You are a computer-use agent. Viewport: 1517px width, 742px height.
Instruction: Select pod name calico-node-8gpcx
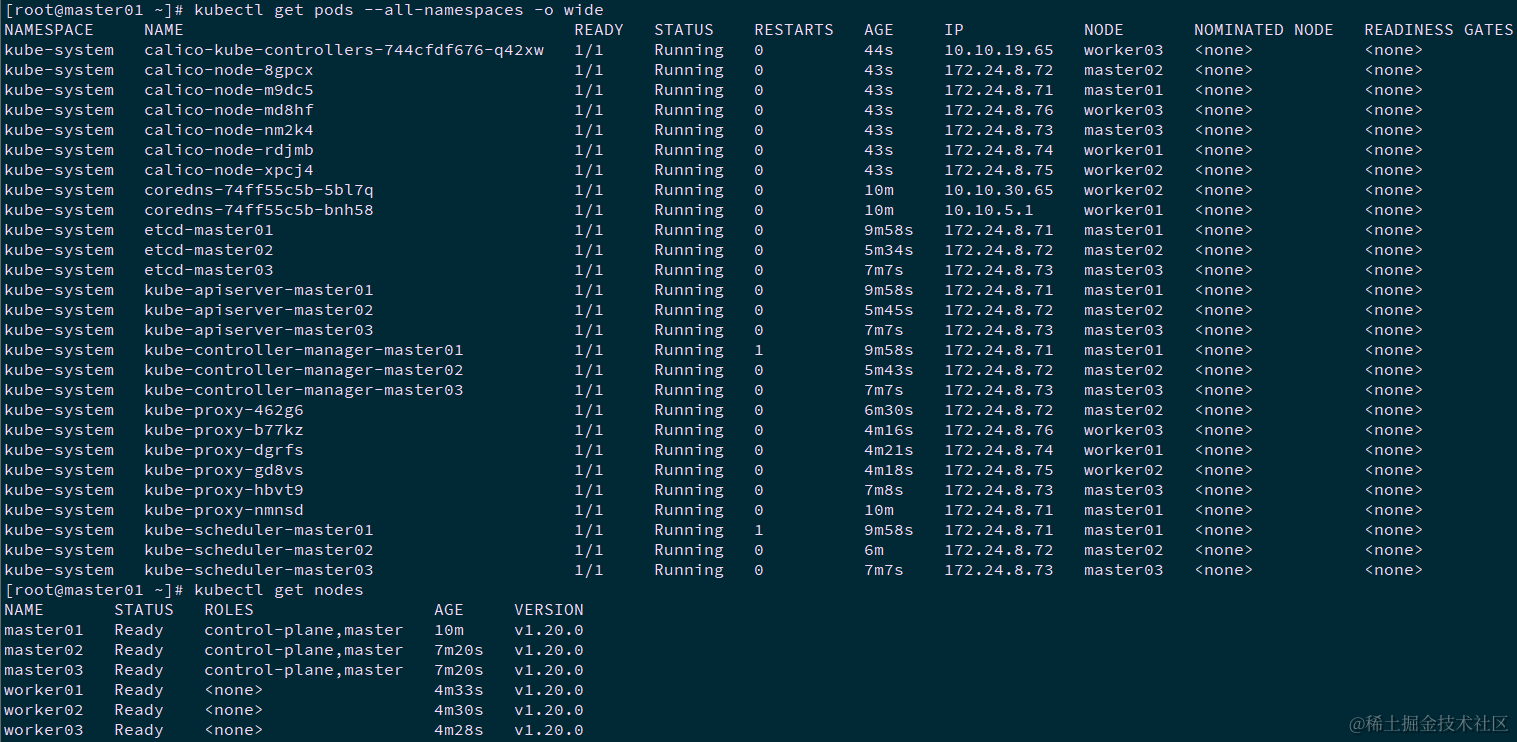229,70
